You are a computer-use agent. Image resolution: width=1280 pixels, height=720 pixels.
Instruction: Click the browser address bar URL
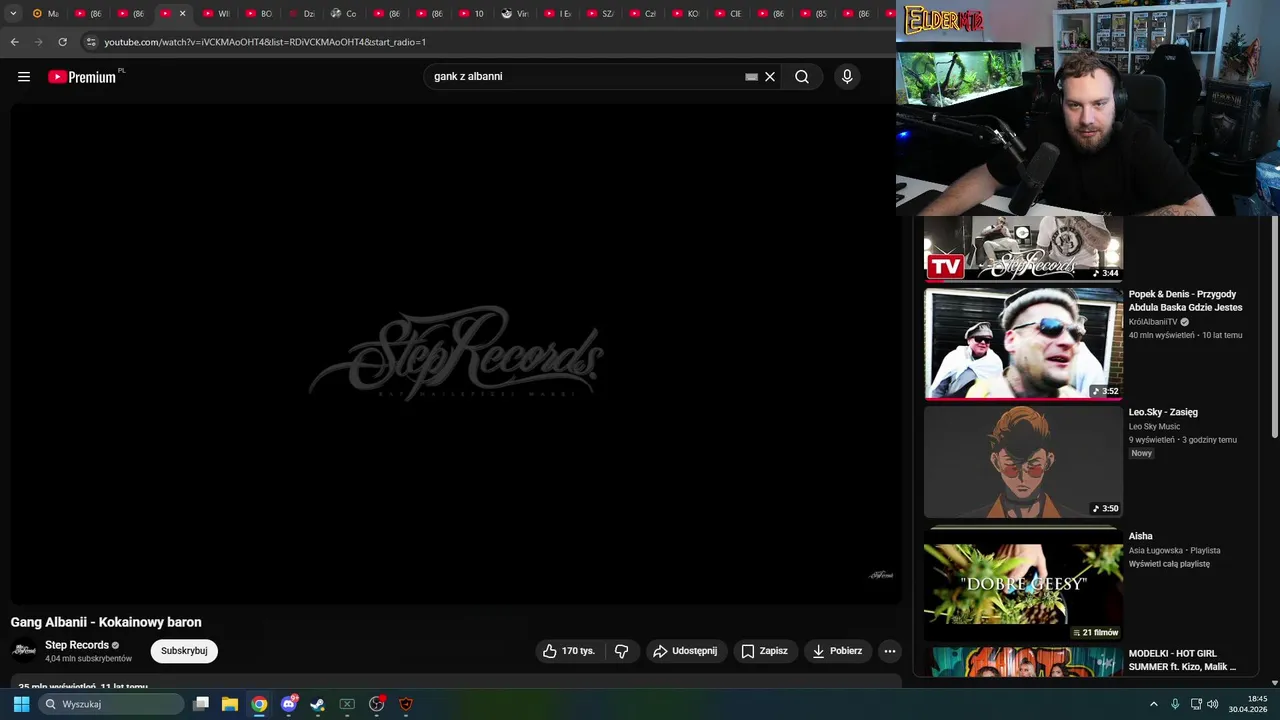coord(265,42)
